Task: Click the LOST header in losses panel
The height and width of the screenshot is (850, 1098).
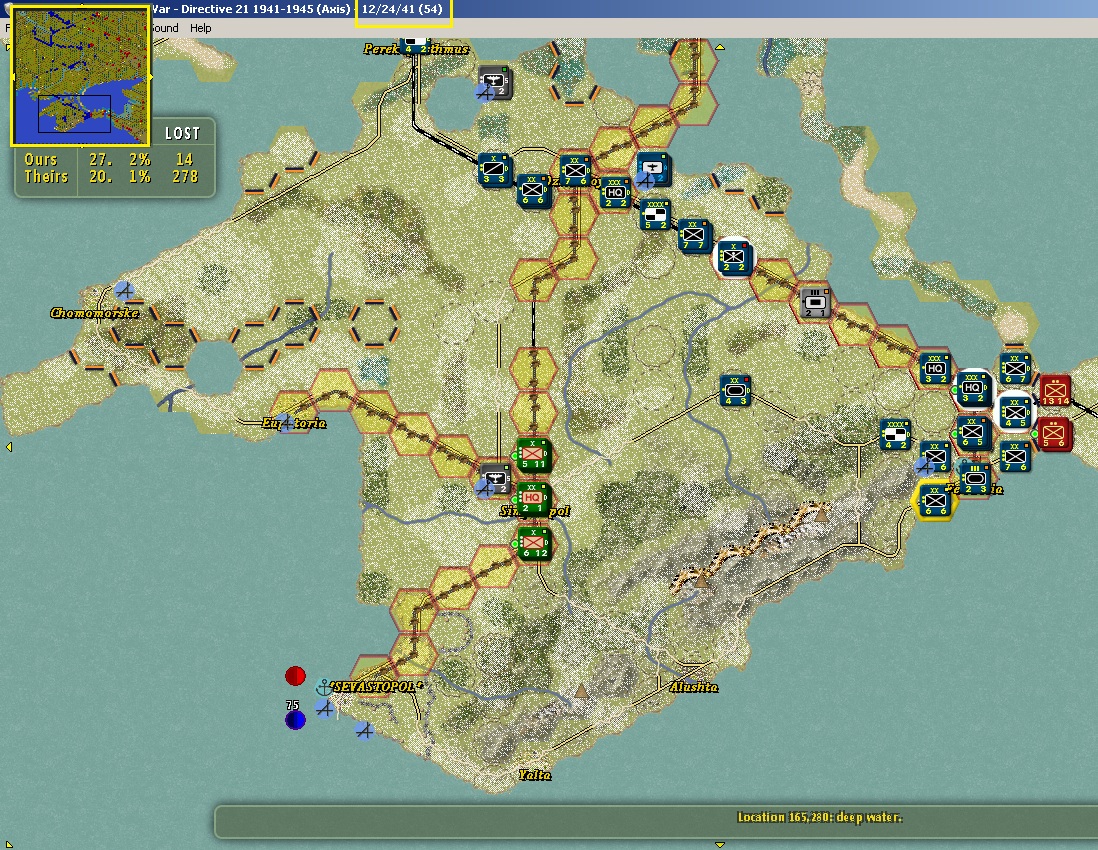Action: pyautogui.click(x=182, y=134)
